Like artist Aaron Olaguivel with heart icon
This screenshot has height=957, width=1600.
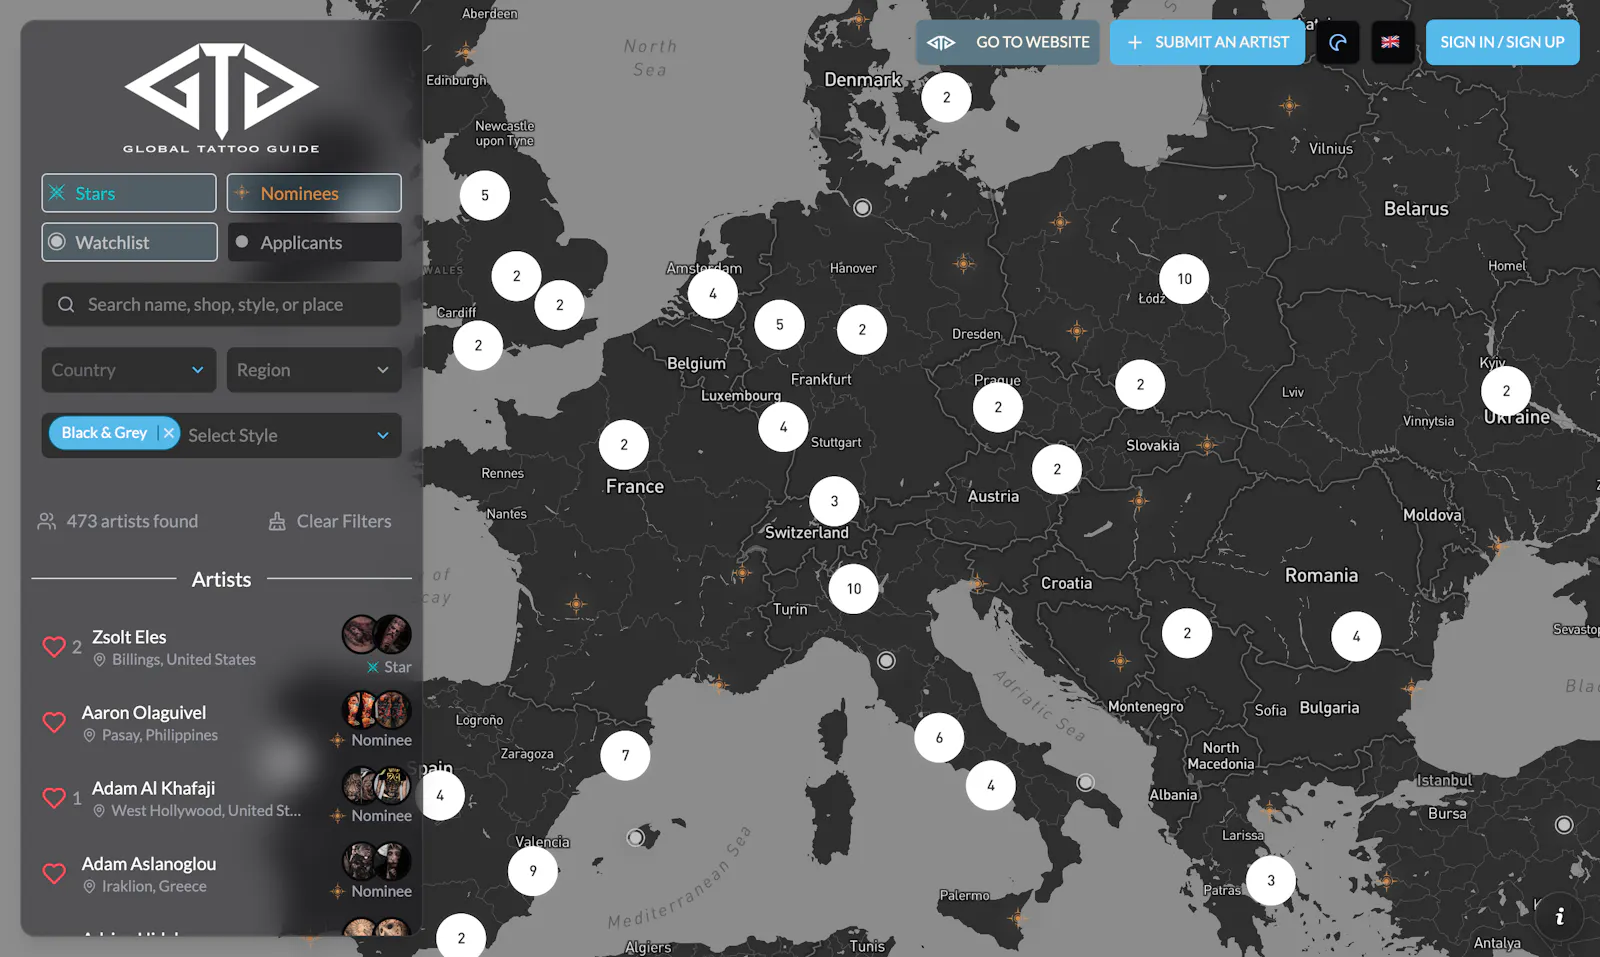click(54, 722)
